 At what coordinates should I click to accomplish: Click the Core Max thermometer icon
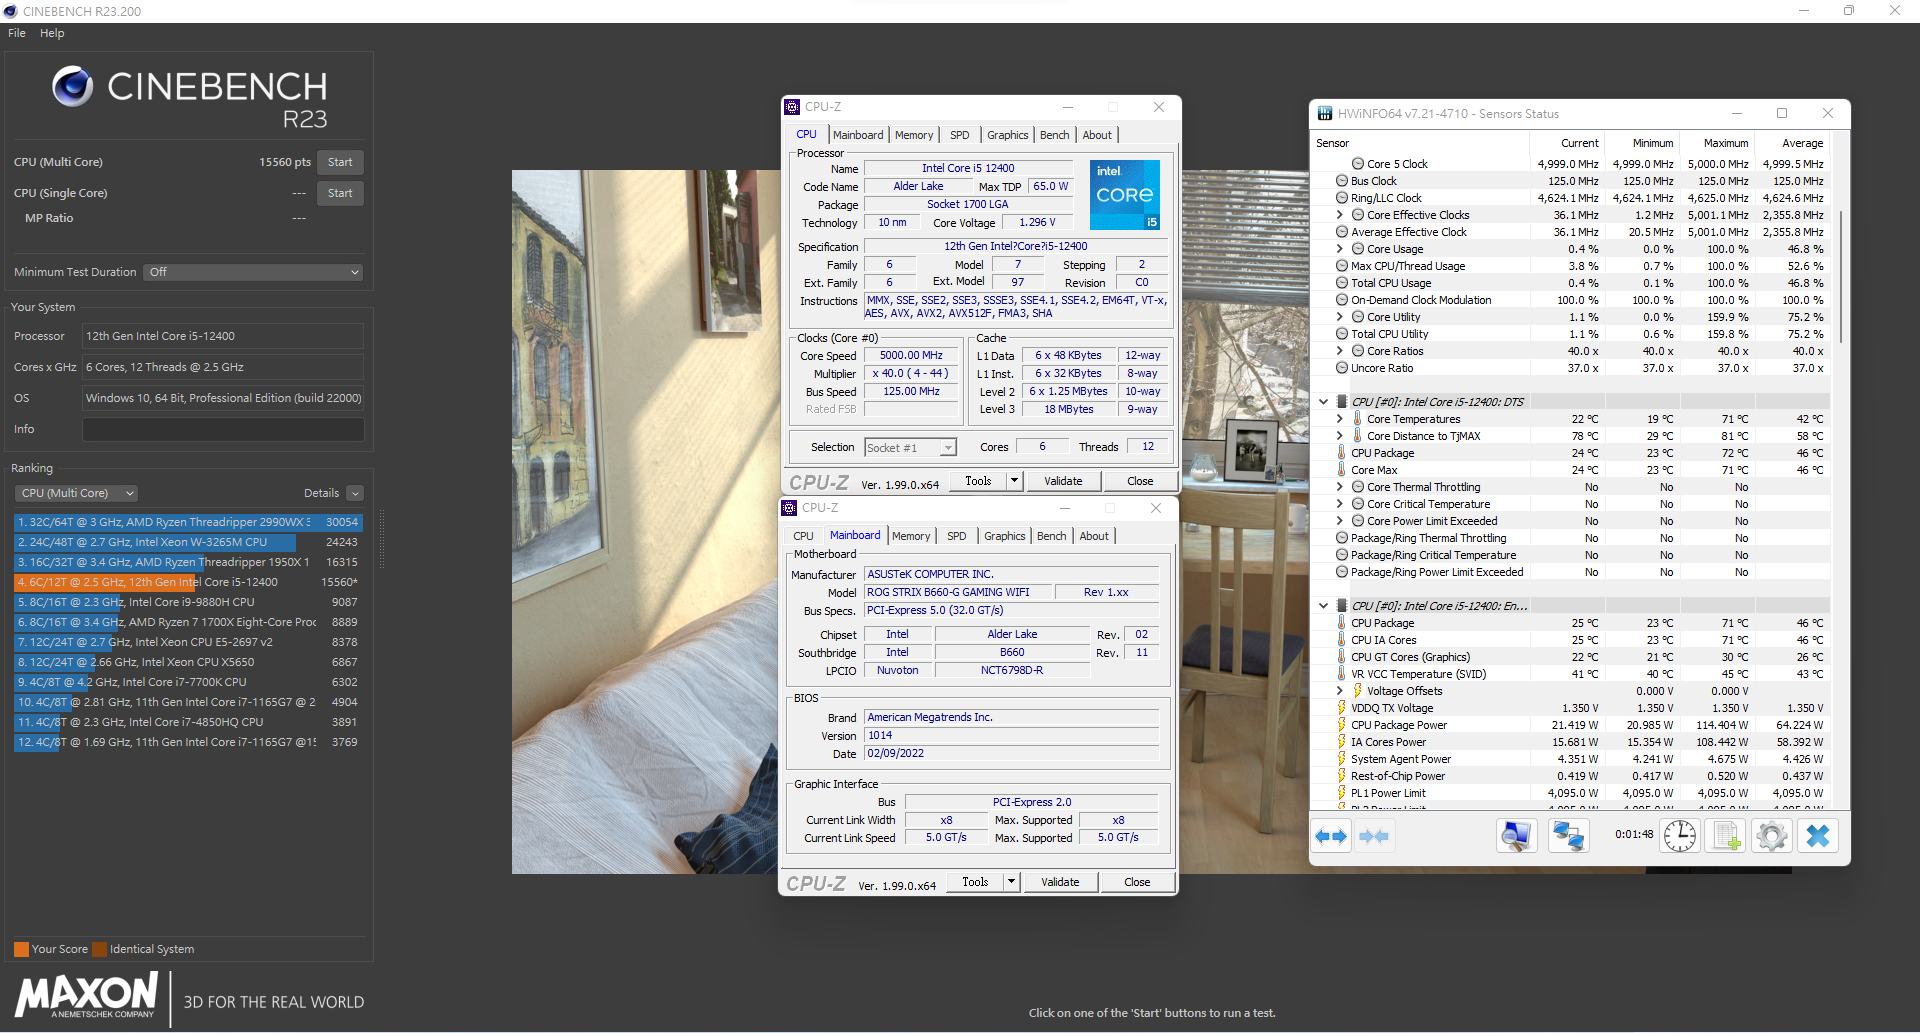point(1342,469)
